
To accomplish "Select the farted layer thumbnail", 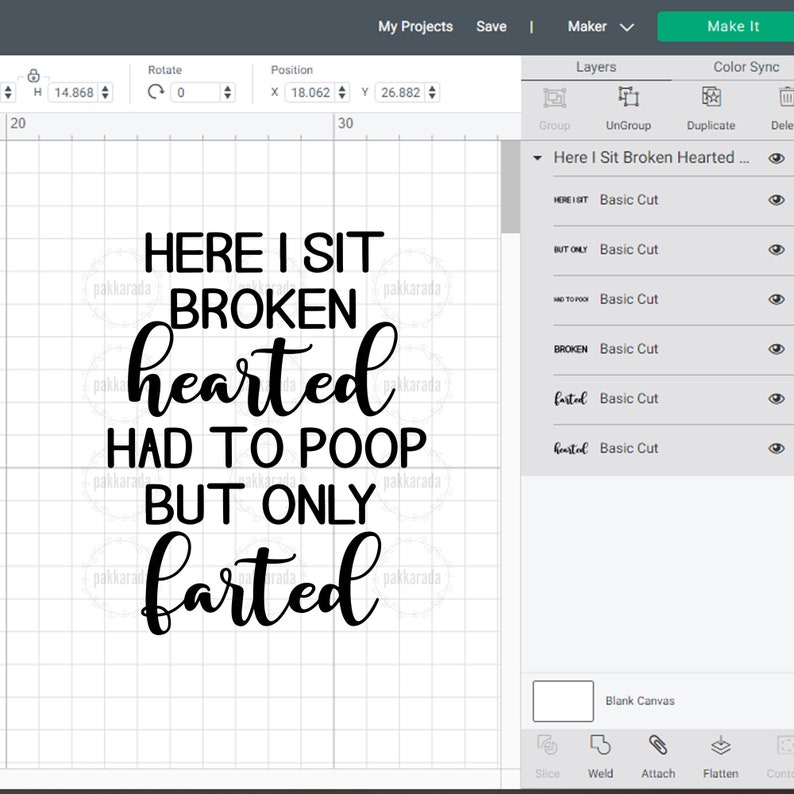I will click(x=571, y=399).
